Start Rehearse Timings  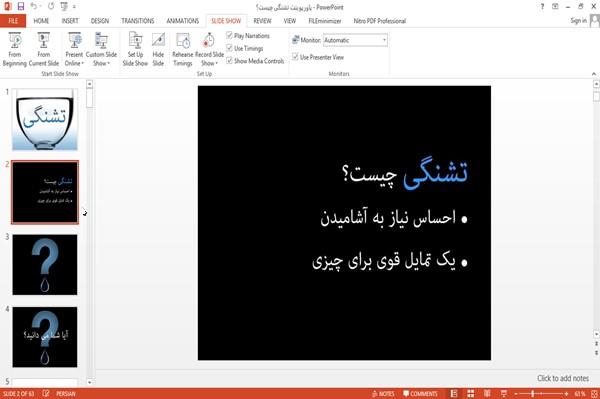[x=183, y=49]
